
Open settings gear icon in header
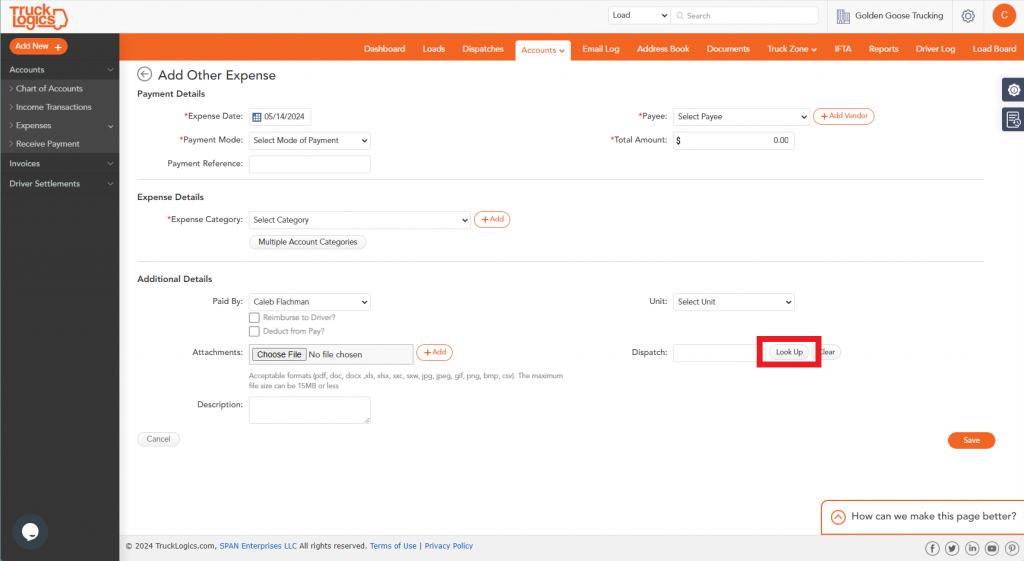pyautogui.click(x=968, y=16)
